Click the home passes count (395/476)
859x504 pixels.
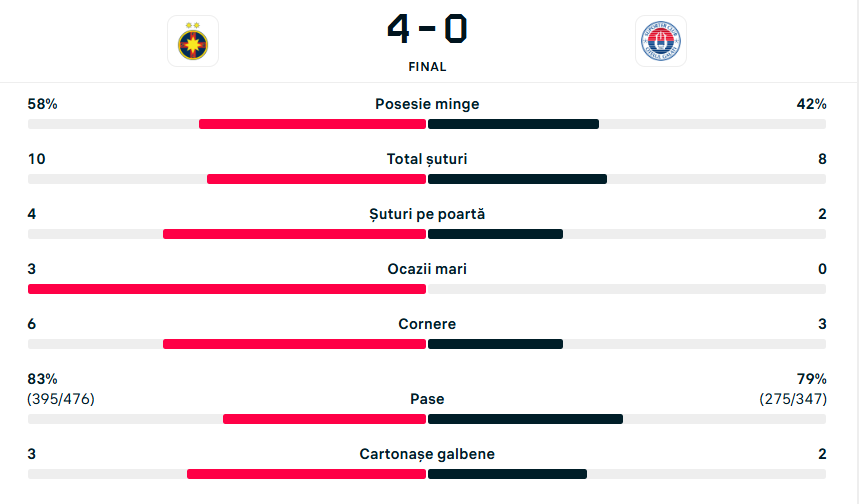pos(61,399)
